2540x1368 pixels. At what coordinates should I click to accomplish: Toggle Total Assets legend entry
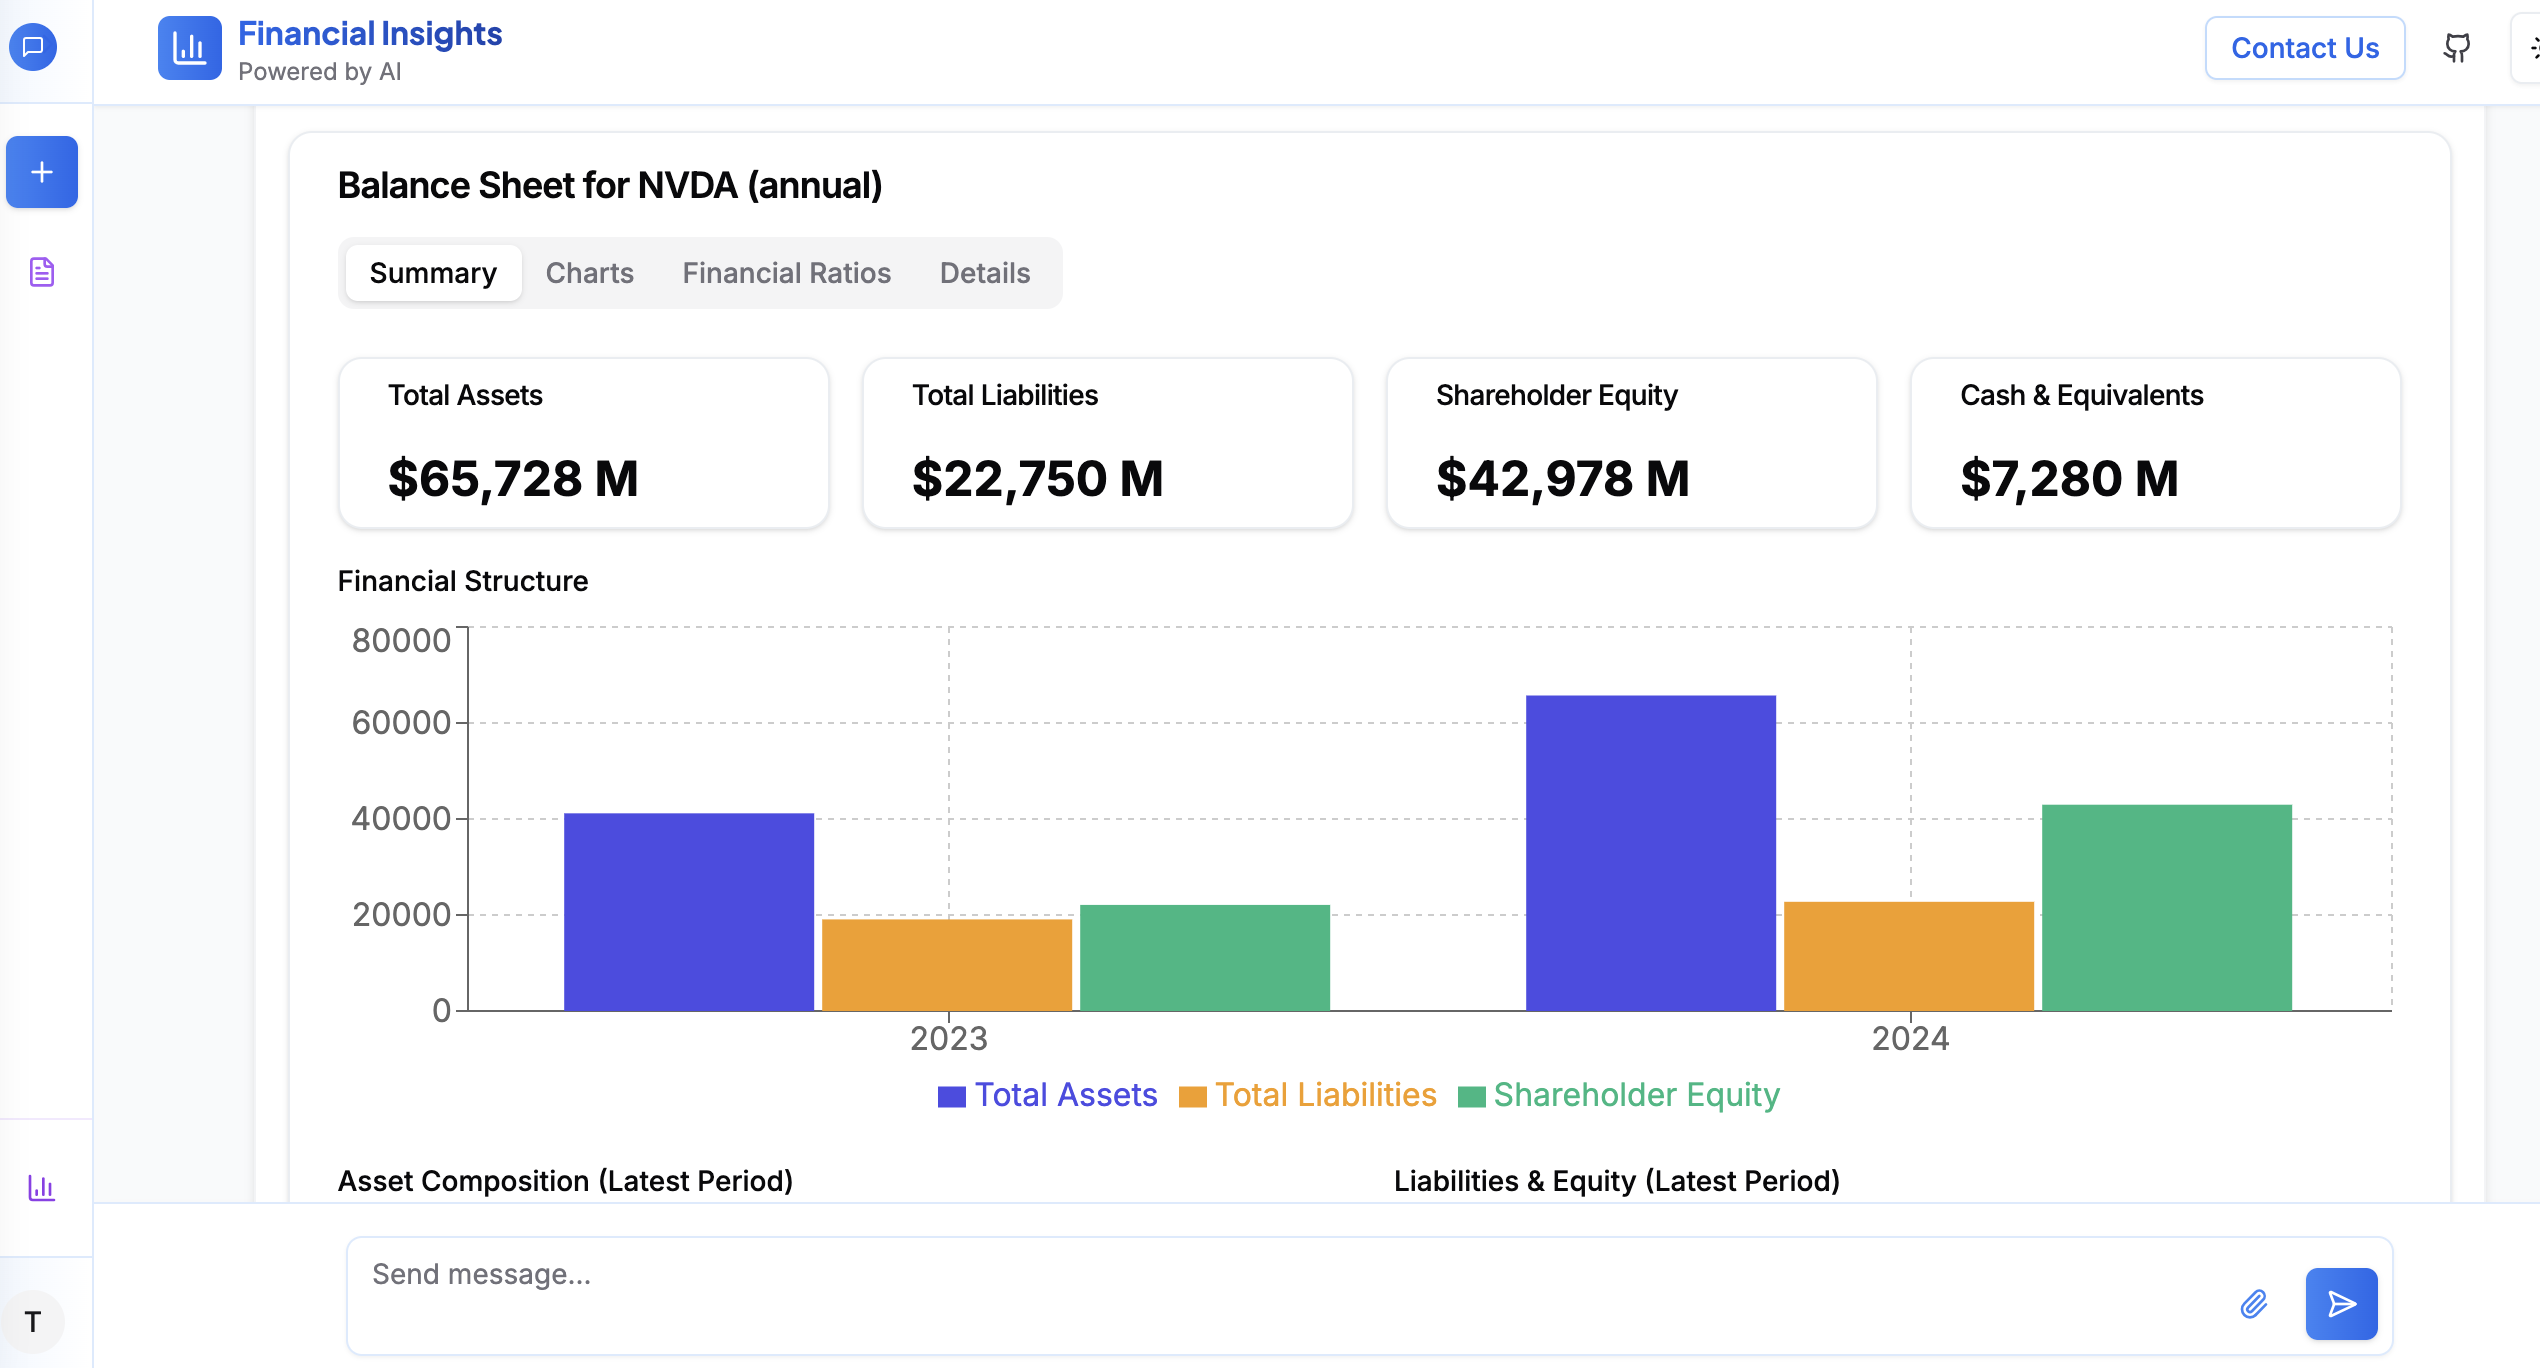tap(1047, 1095)
